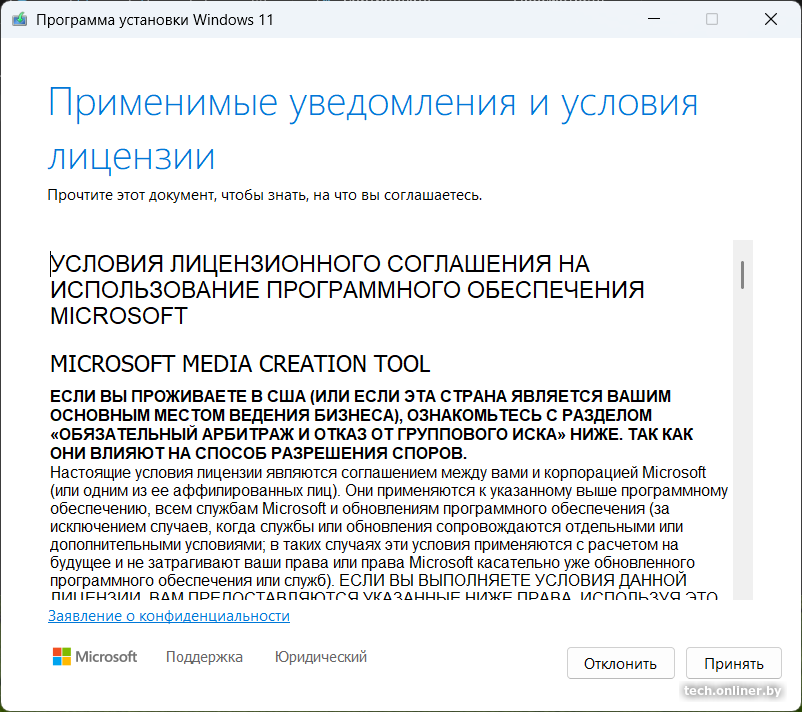Decline the license with Отклонить button
Screen dimensions: 802x712
(620, 663)
